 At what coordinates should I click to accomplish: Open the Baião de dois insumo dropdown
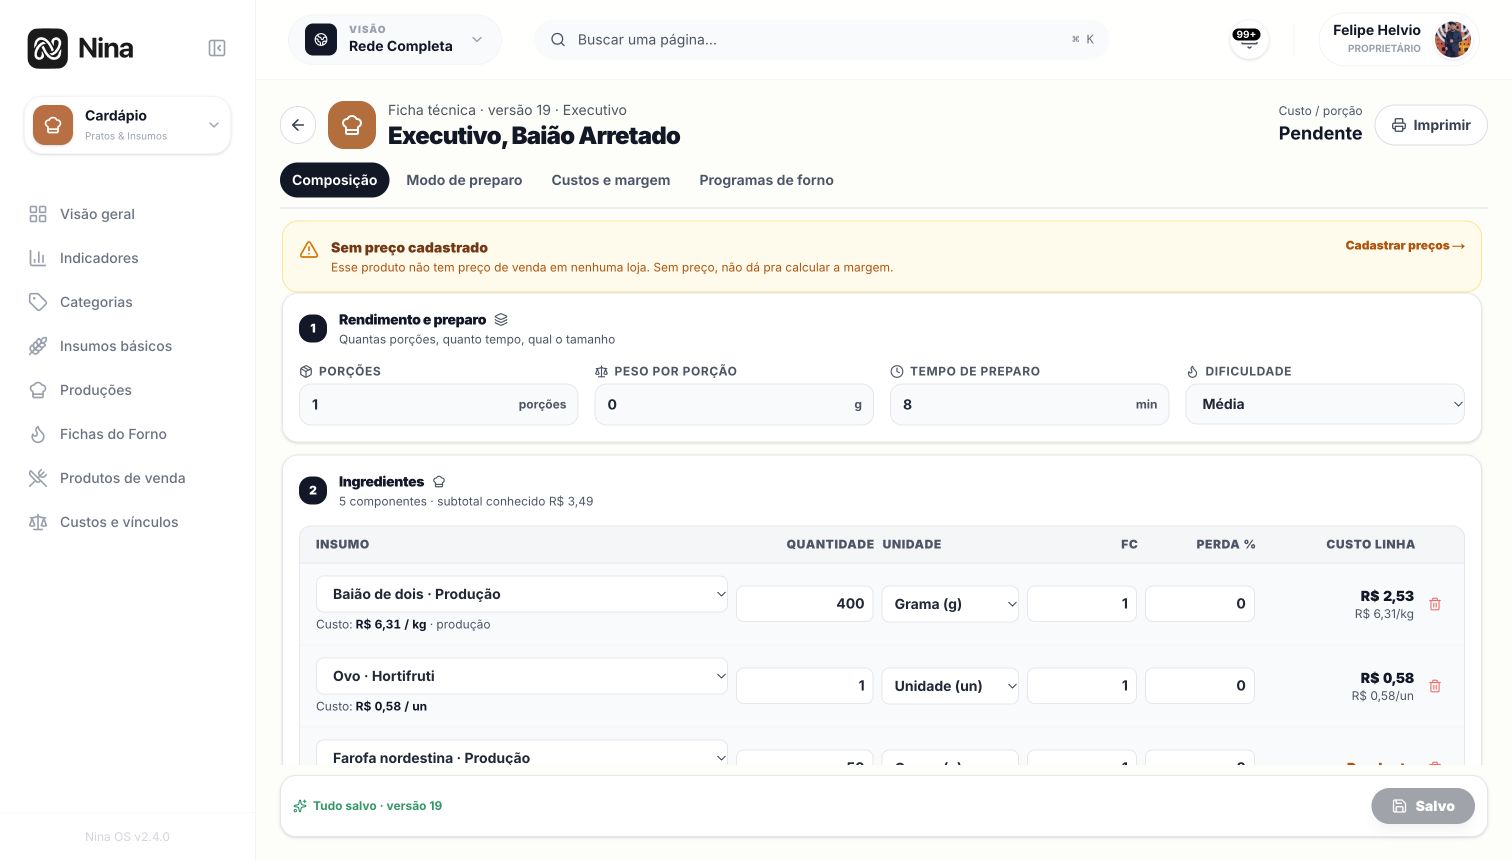coord(522,594)
